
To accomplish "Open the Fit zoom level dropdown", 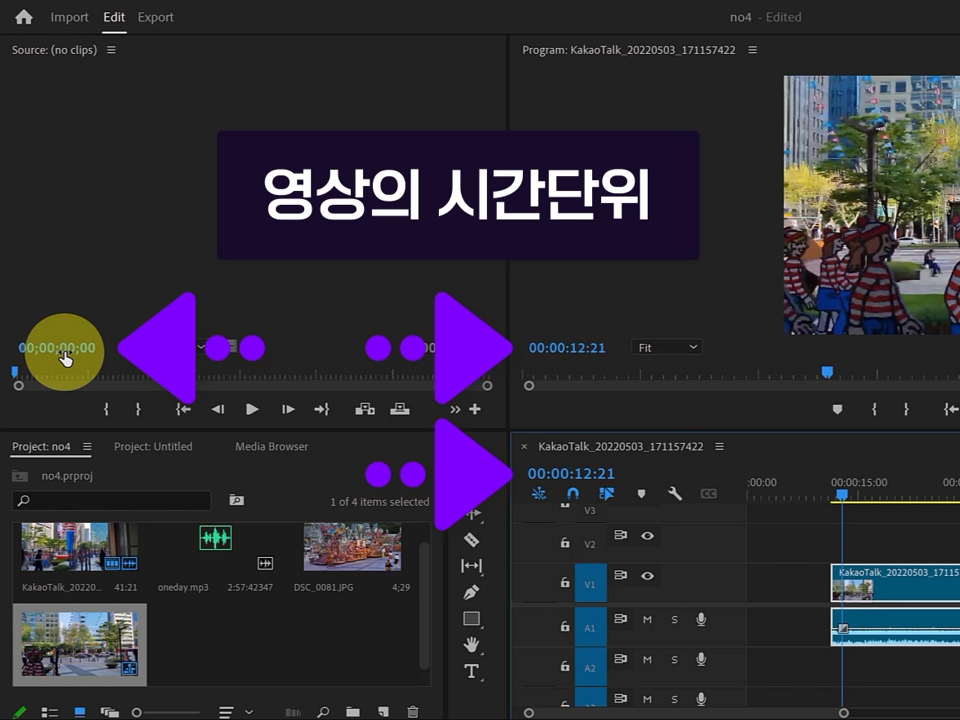I will (667, 348).
